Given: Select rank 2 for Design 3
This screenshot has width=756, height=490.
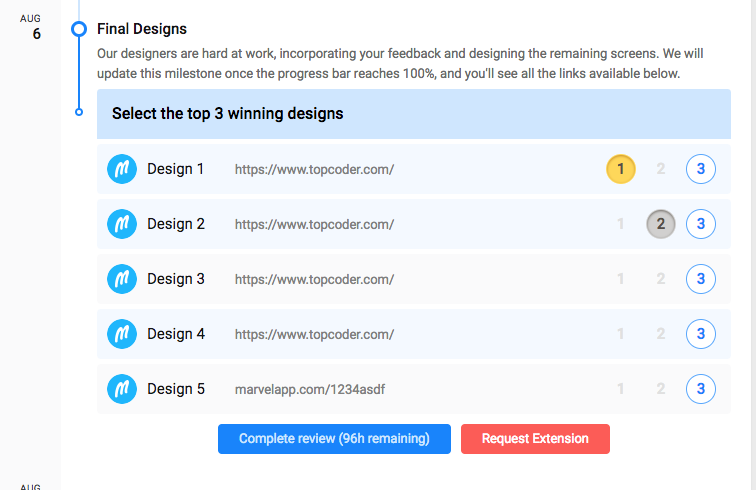Looking at the screenshot, I should click(x=661, y=279).
